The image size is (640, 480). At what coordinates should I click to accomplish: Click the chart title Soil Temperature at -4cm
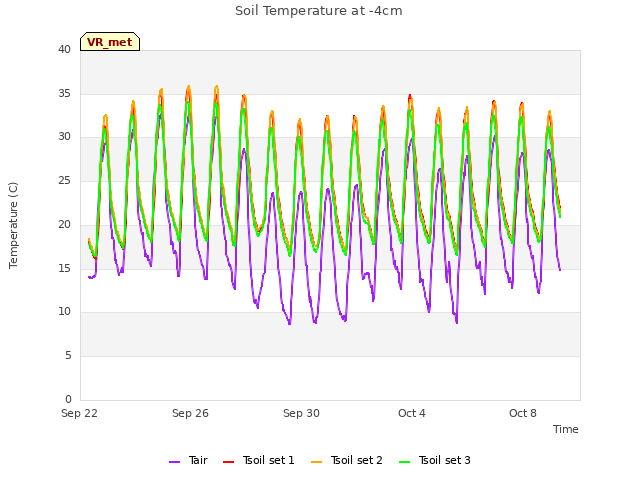coord(319,11)
